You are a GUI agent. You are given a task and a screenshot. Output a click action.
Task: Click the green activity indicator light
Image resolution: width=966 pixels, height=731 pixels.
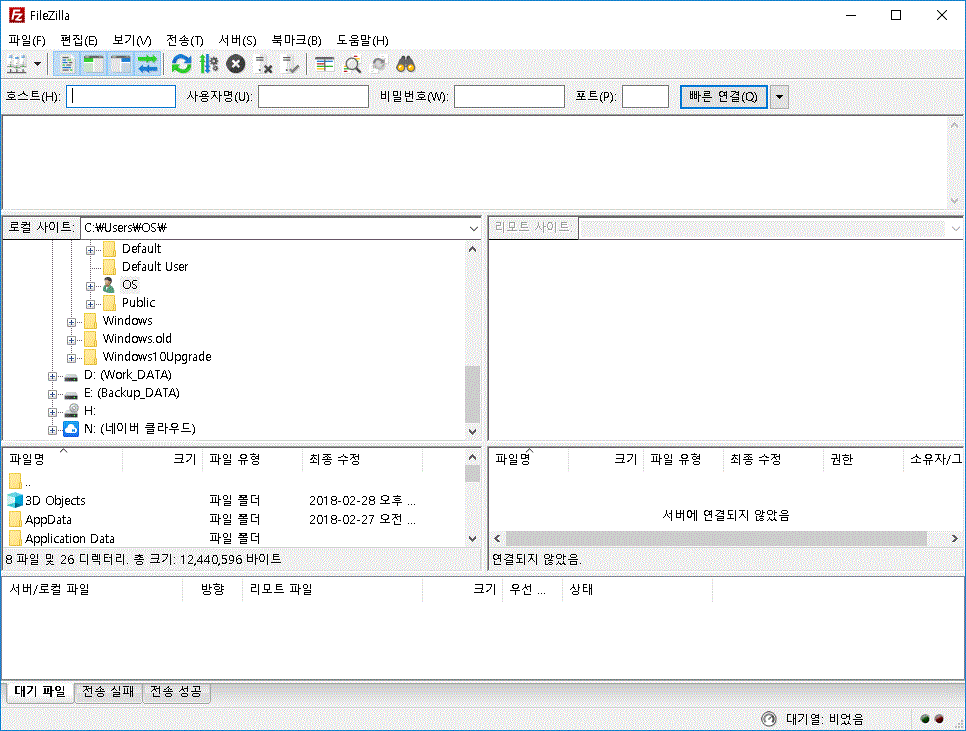925,719
